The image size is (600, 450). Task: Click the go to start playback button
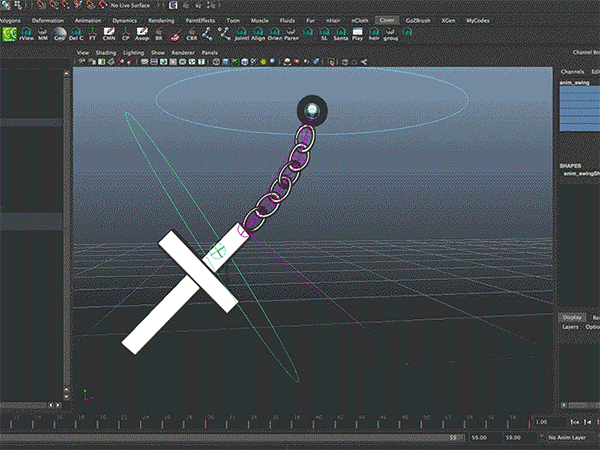pos(574,422)
